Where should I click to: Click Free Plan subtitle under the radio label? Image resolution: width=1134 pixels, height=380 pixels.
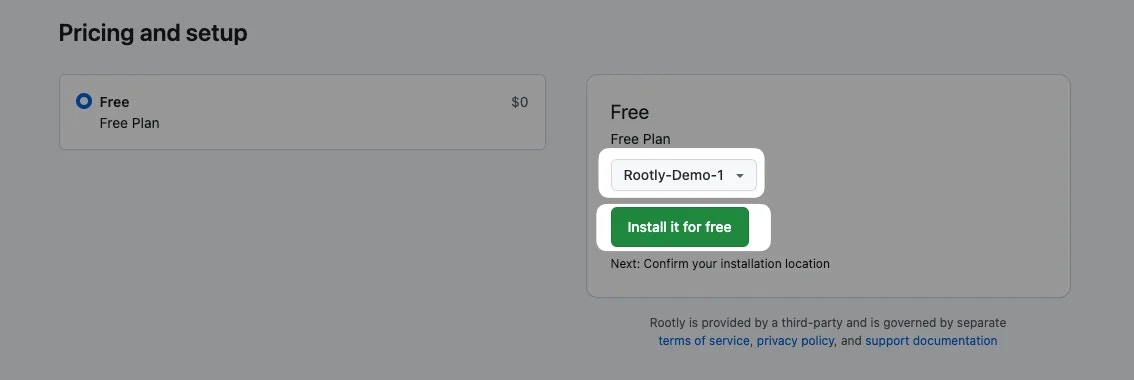tap(129, 123)
